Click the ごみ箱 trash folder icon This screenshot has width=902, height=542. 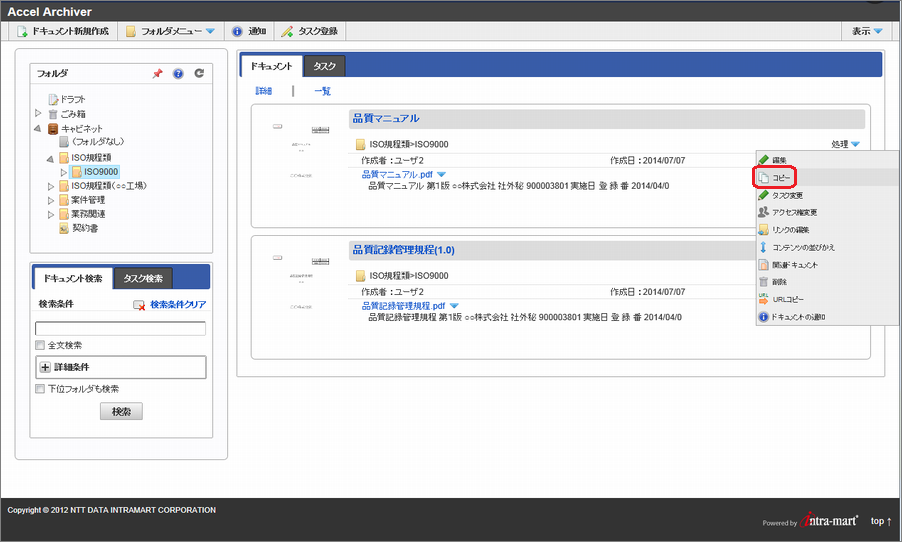[53, 114]
